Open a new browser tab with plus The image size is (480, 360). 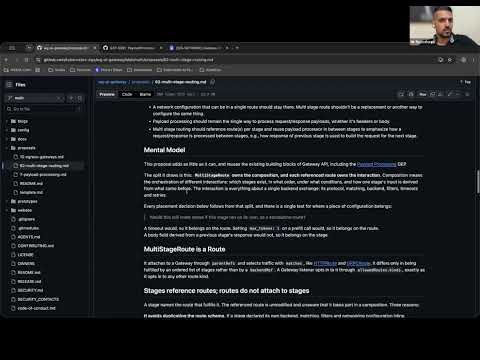[237, 48]
